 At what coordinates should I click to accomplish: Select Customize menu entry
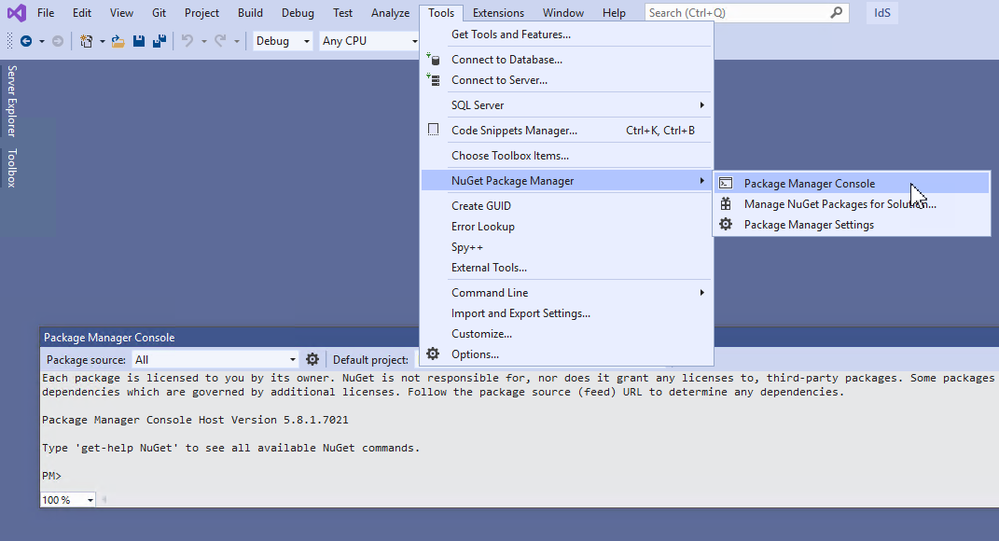[566, 333]
